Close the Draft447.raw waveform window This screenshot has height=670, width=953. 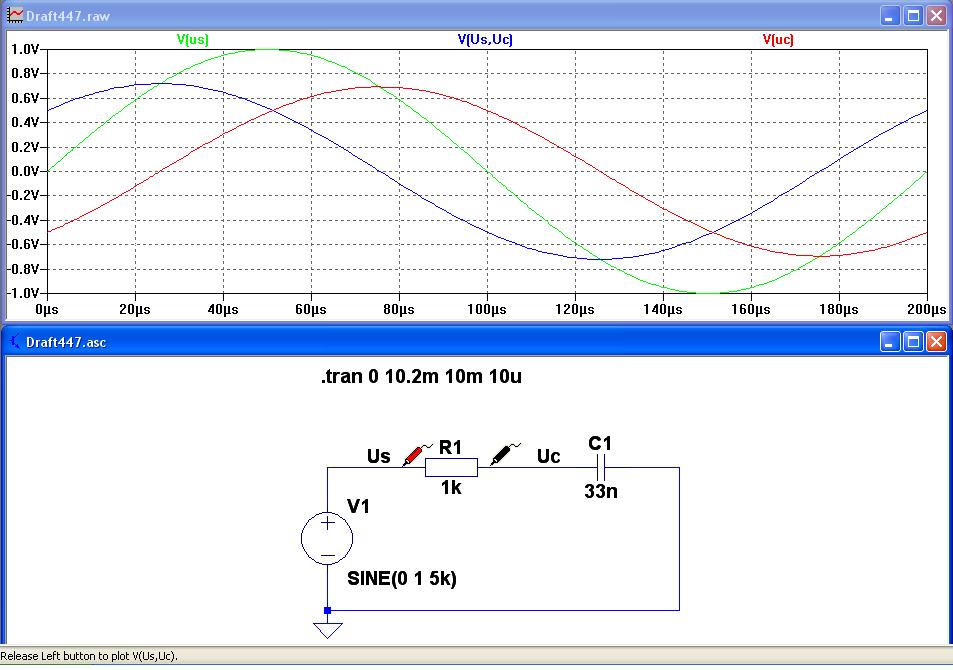click(936, 16)
